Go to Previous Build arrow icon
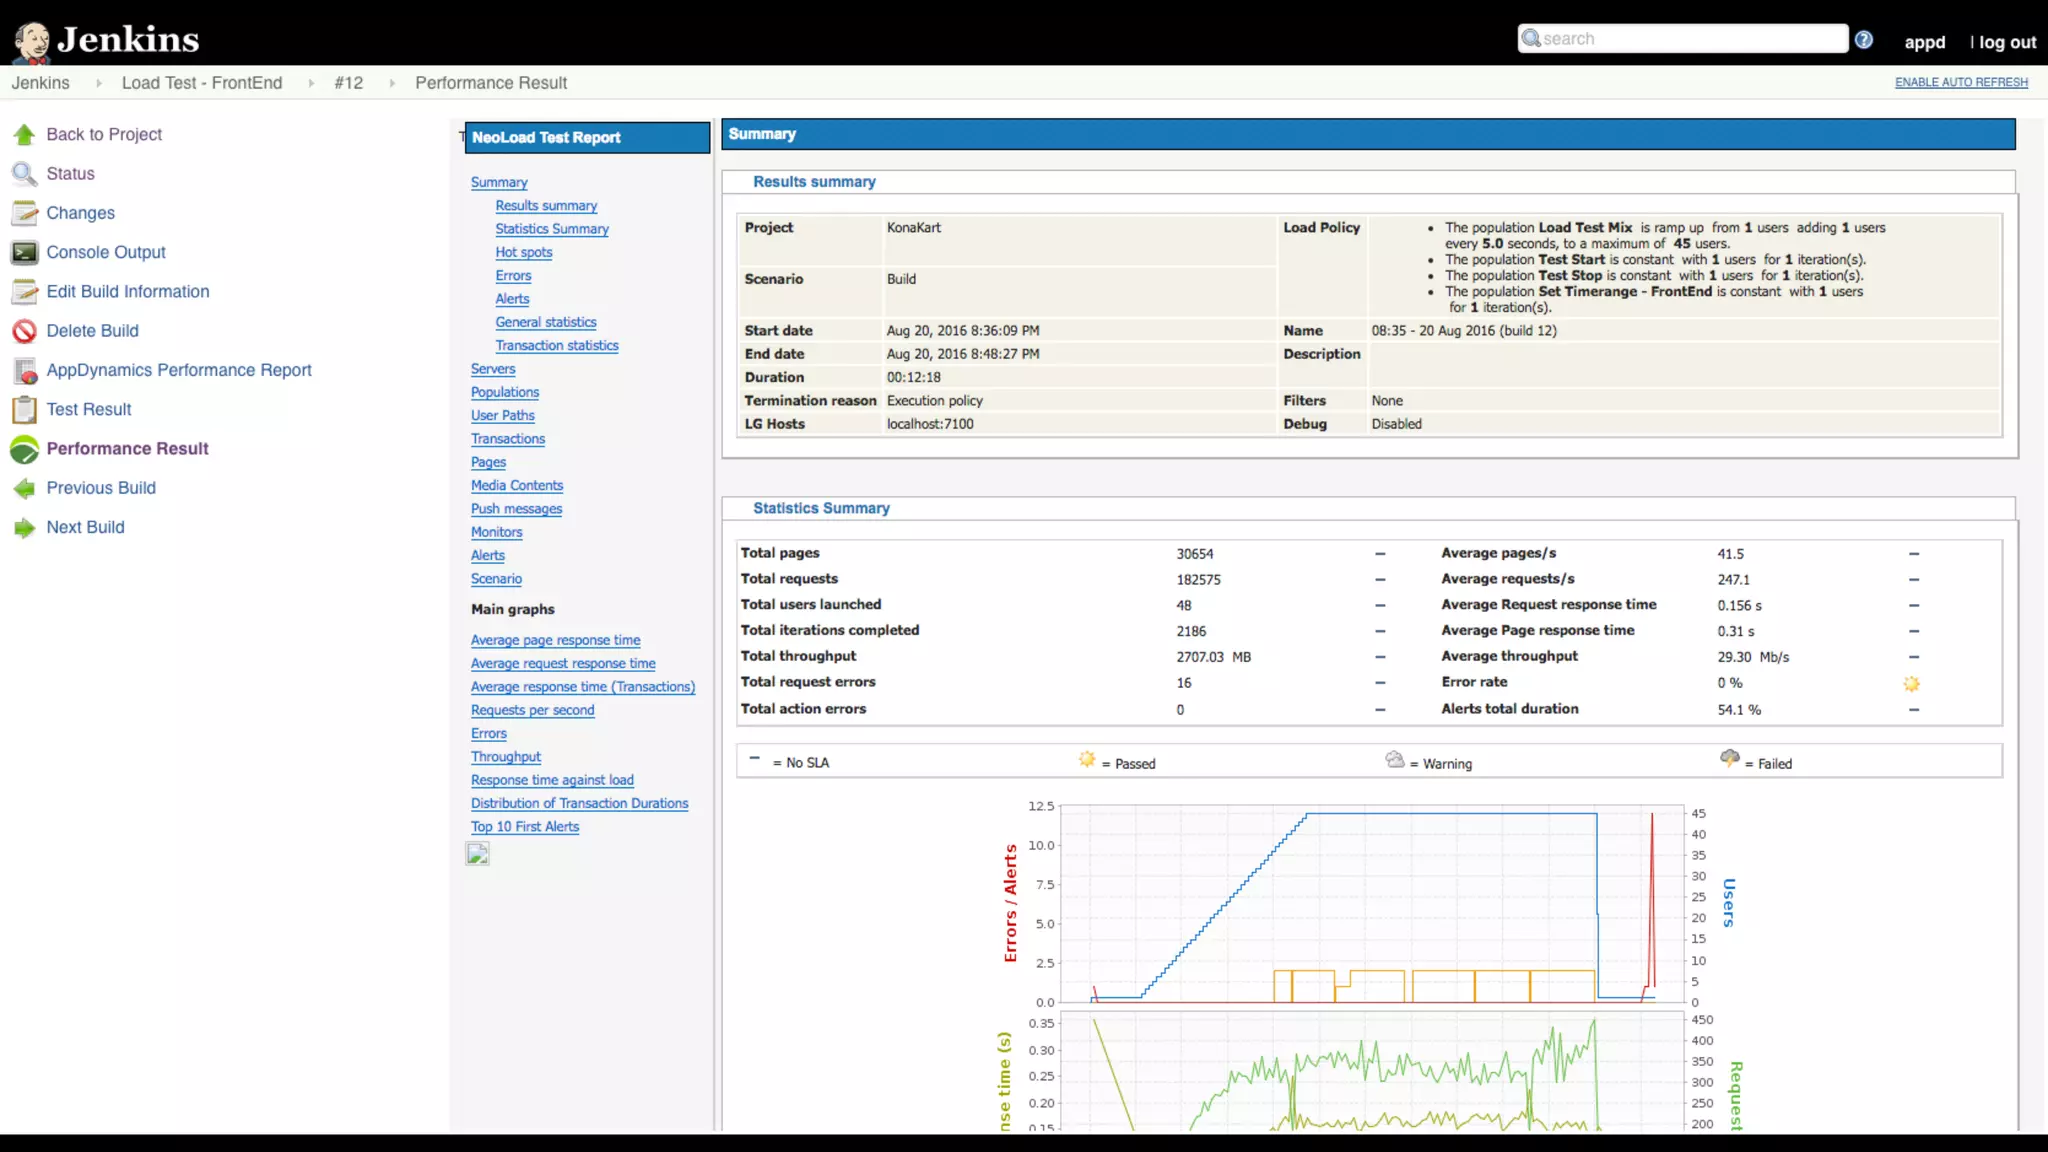Screen dimensions: 2048x1152 point(24,488)
